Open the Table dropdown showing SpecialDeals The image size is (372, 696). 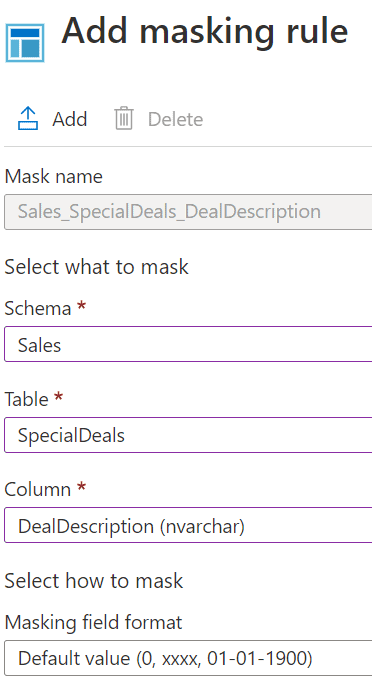pos(188,435)
